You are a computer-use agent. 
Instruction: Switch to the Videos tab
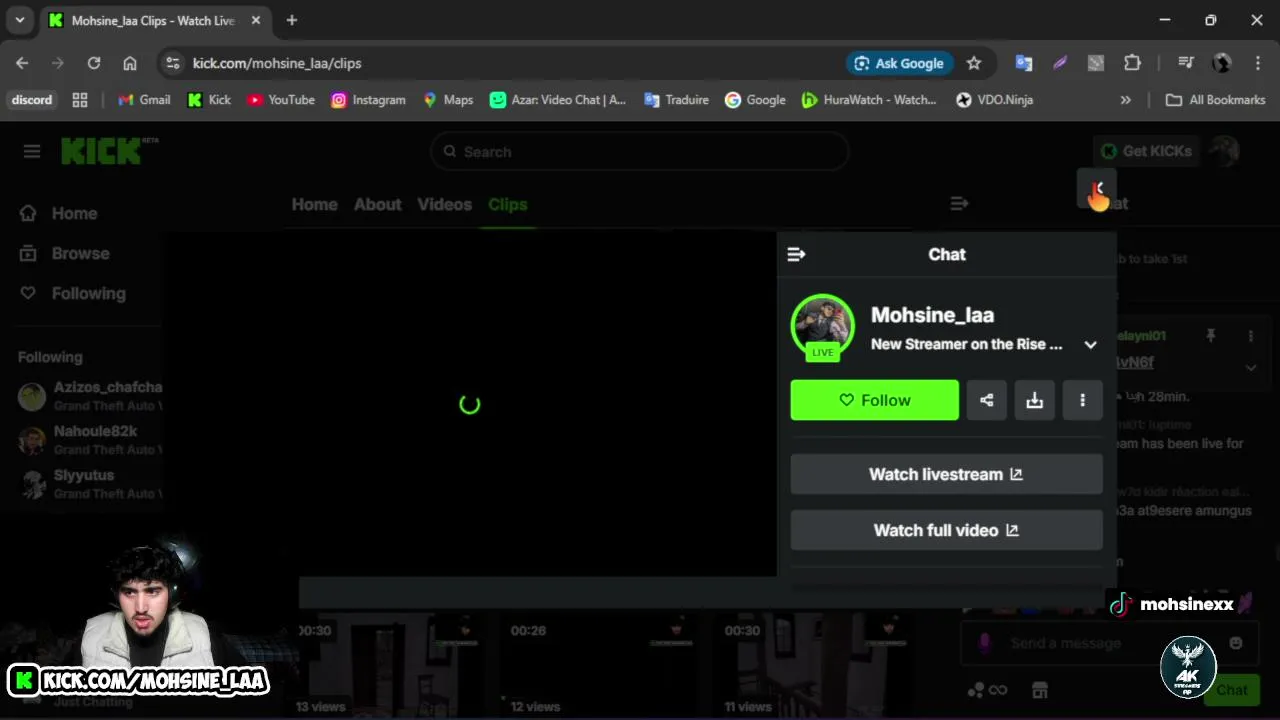coord(444,204)
